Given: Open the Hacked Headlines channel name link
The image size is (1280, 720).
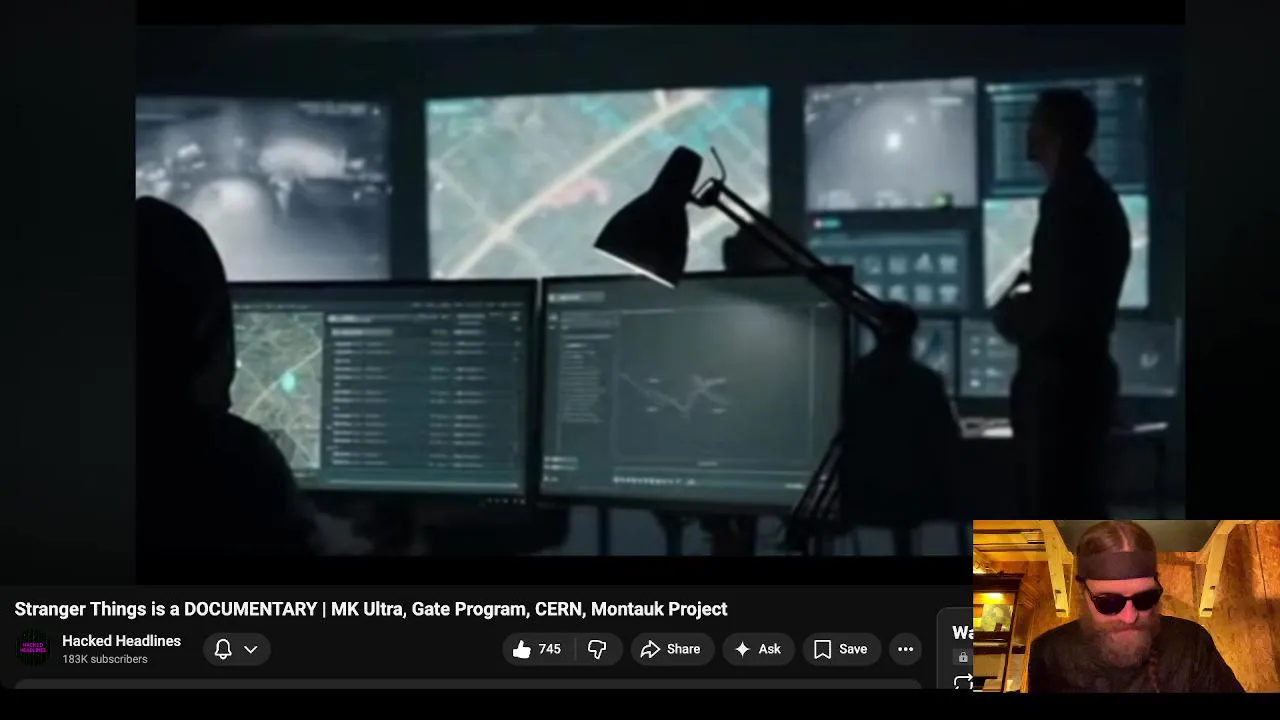Looking at the screenshot, I should [121, 641].
